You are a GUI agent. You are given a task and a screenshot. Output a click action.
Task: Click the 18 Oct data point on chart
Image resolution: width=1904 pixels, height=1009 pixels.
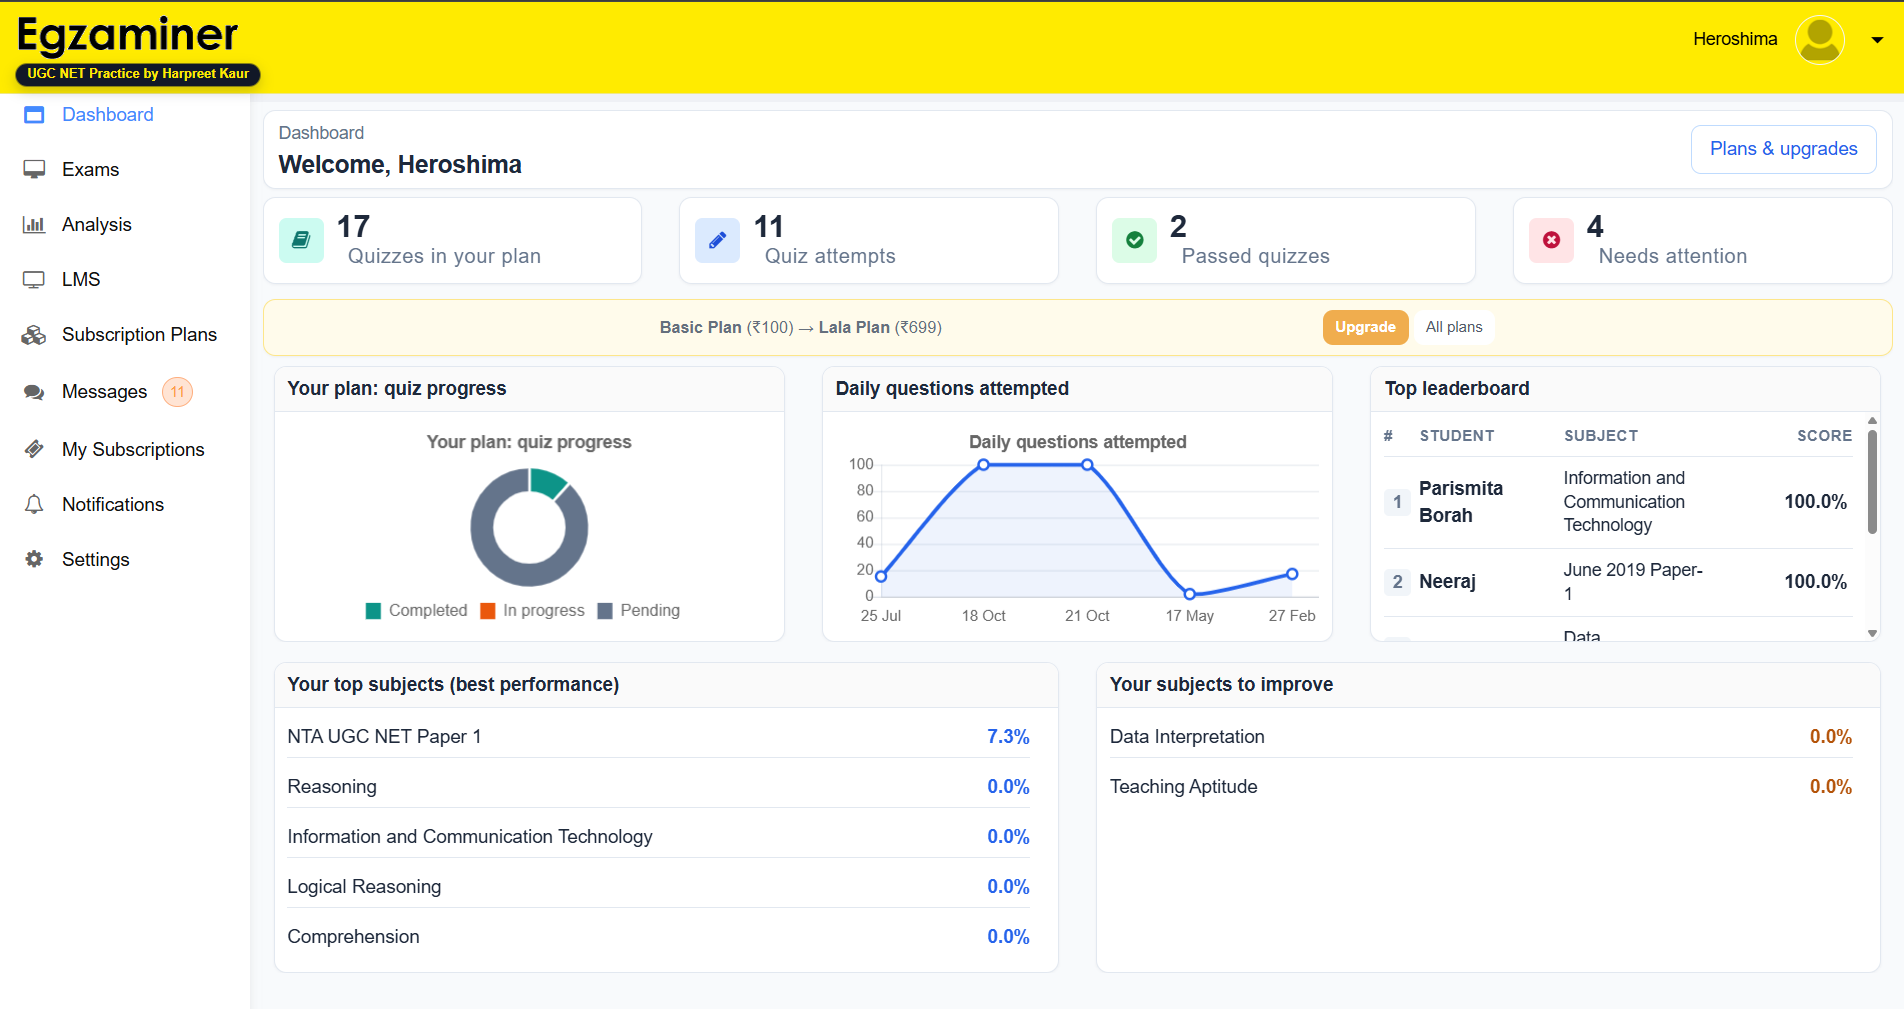point(984,465)
